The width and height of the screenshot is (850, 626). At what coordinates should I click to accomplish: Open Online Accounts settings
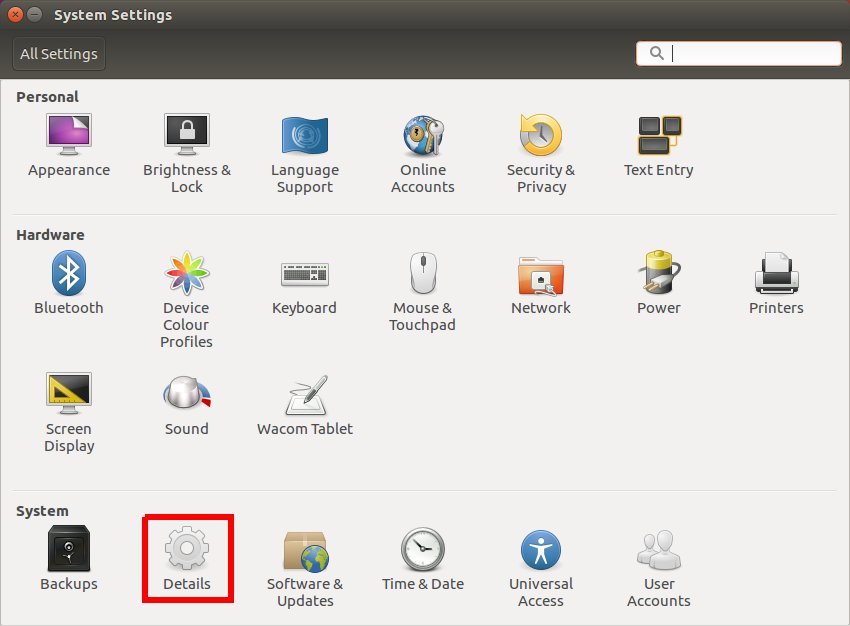[423, 154]
